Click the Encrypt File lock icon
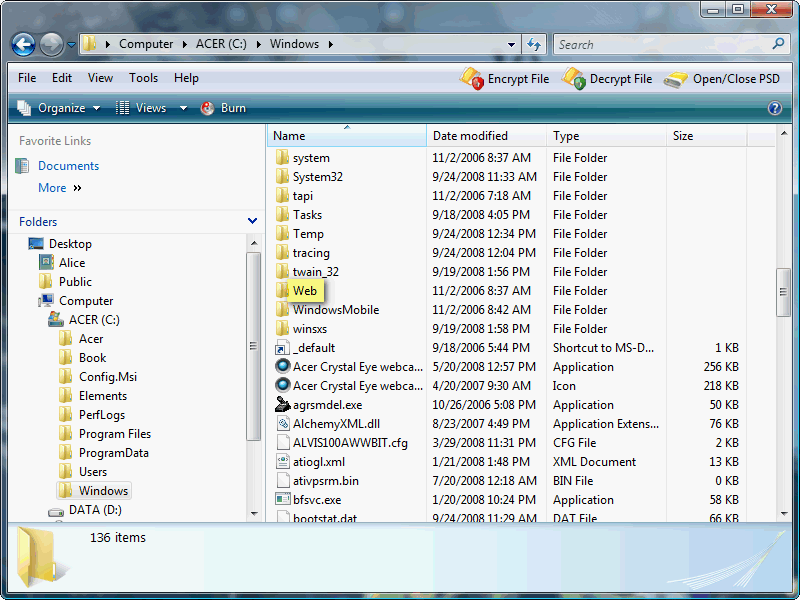800x600 pixels. [x=471, y=79]
